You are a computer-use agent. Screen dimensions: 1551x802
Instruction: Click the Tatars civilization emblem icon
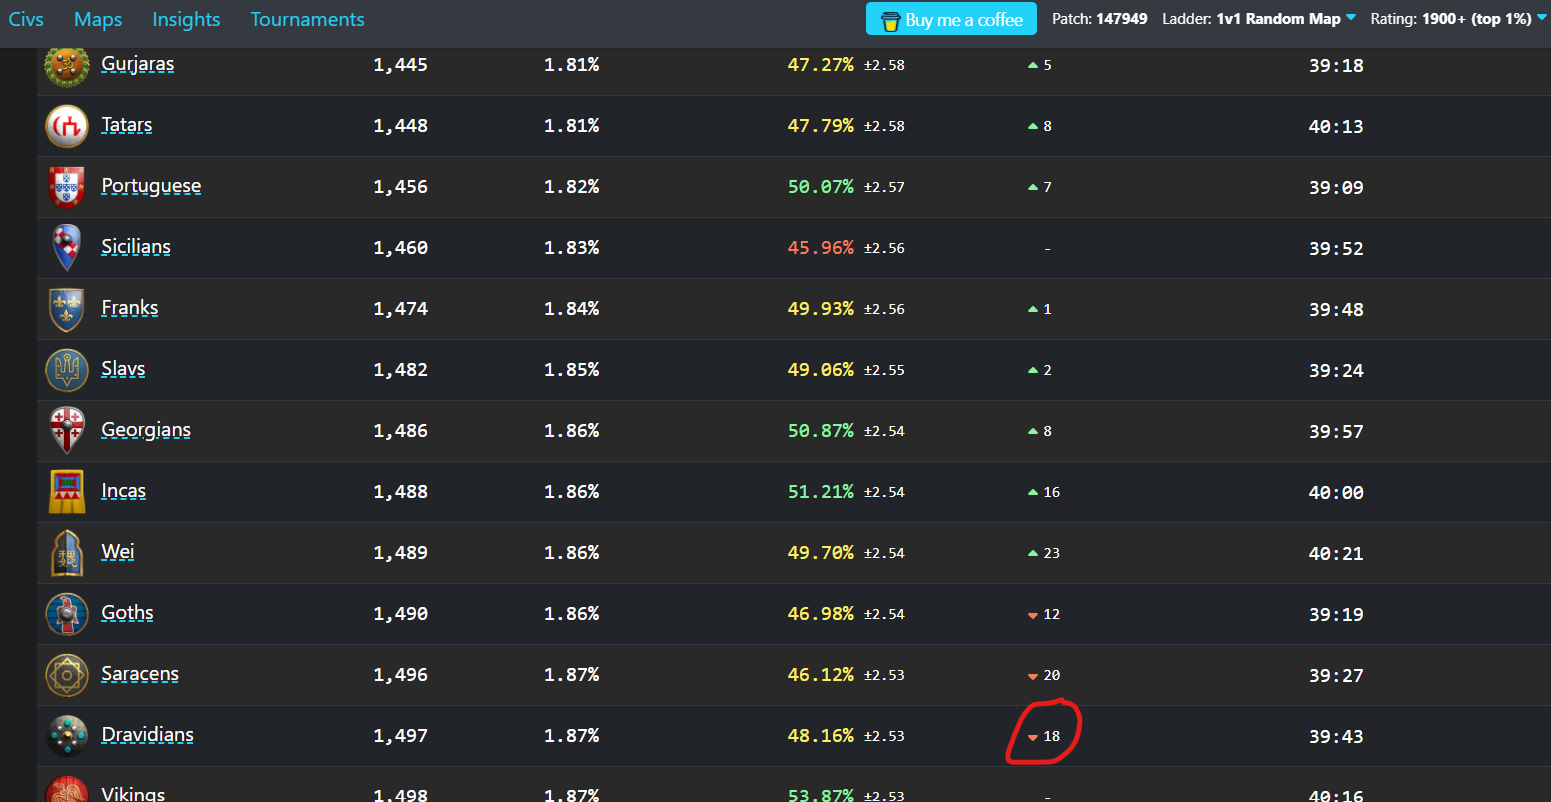(67, 126)
